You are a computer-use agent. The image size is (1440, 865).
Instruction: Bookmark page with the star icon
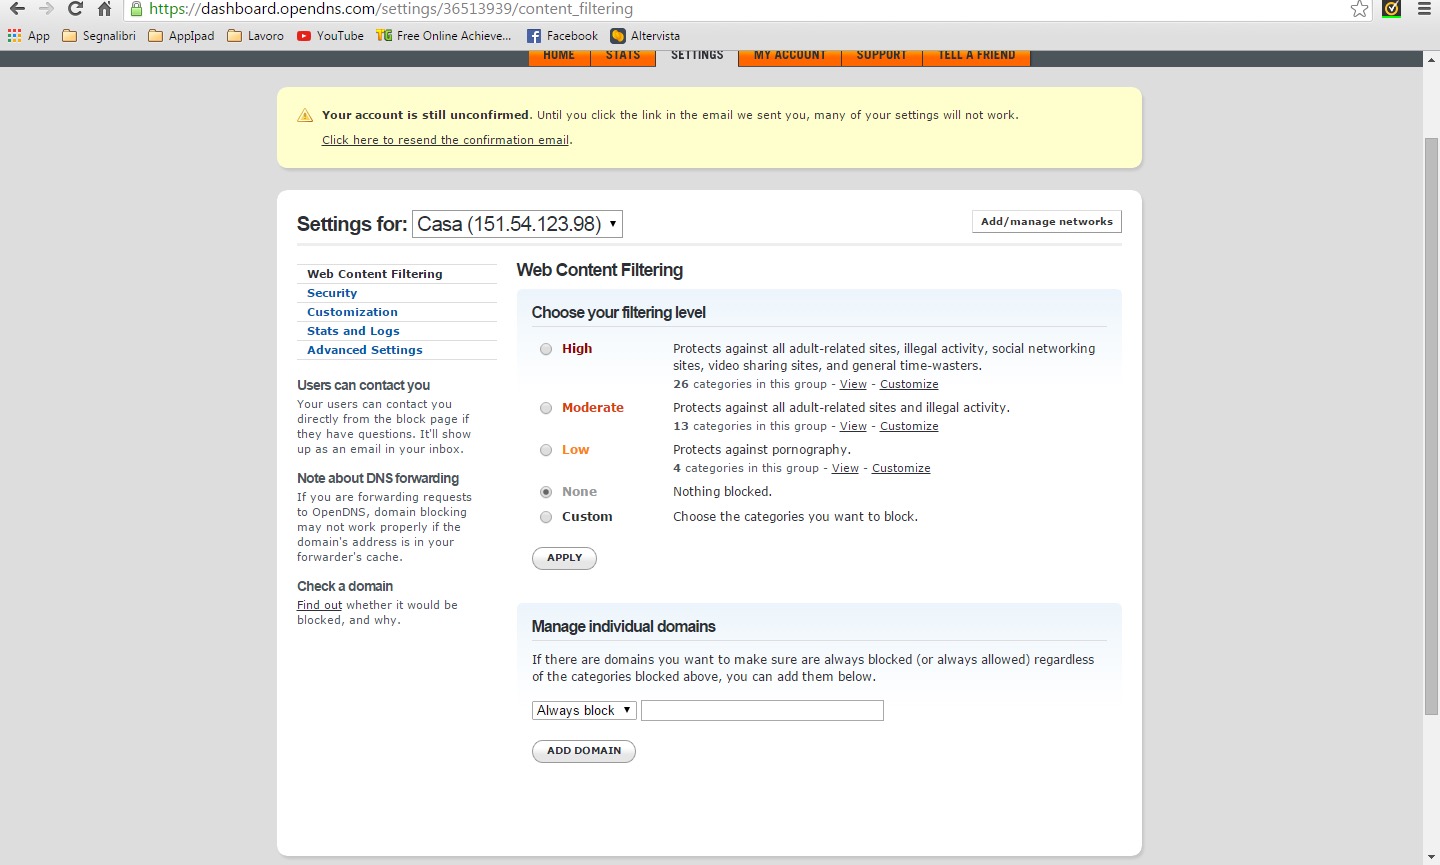[x=1359, y=9]
